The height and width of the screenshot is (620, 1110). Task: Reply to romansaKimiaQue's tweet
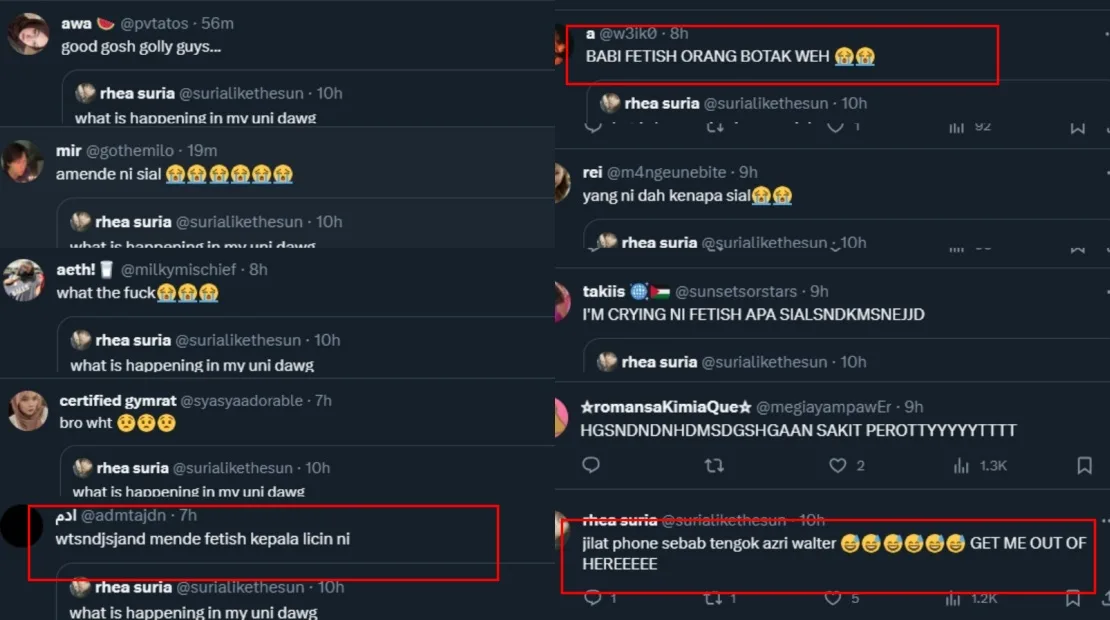pos(591,465)
